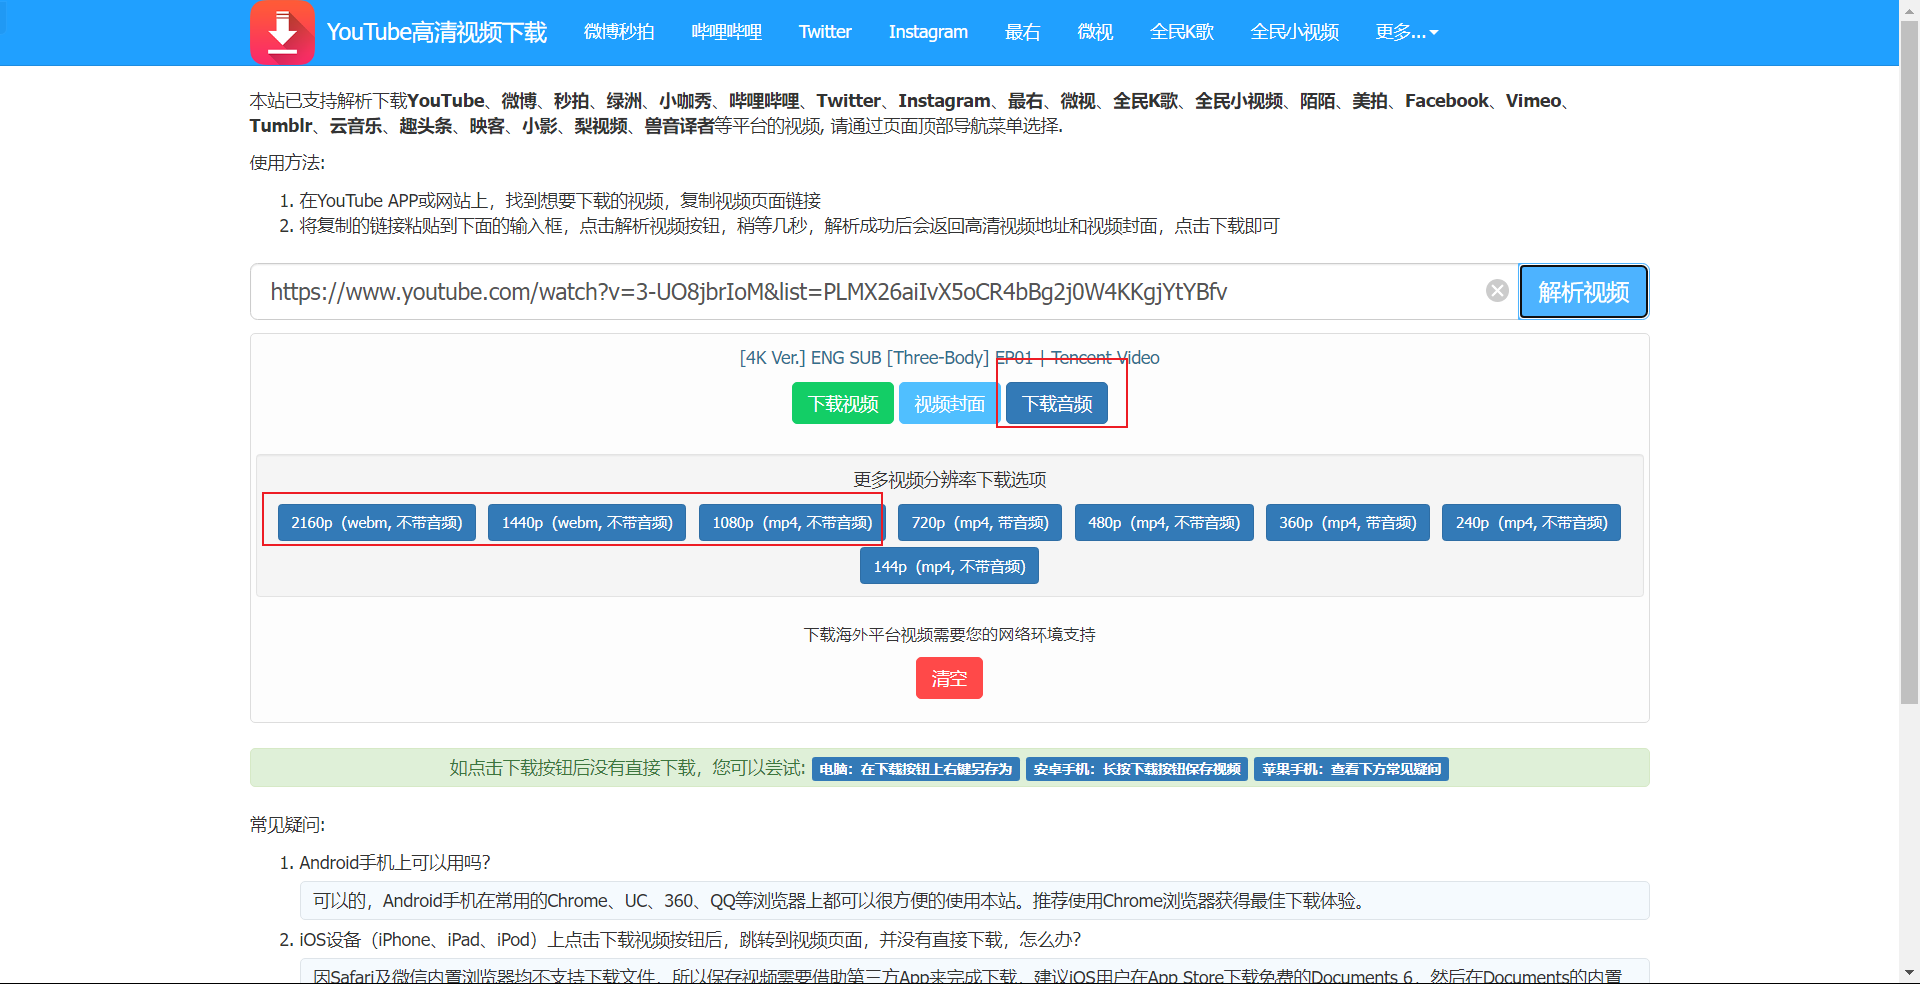Download the 2160p webm option
Viewport: 1920px width, 984px height.
click(x=376, y=523)
